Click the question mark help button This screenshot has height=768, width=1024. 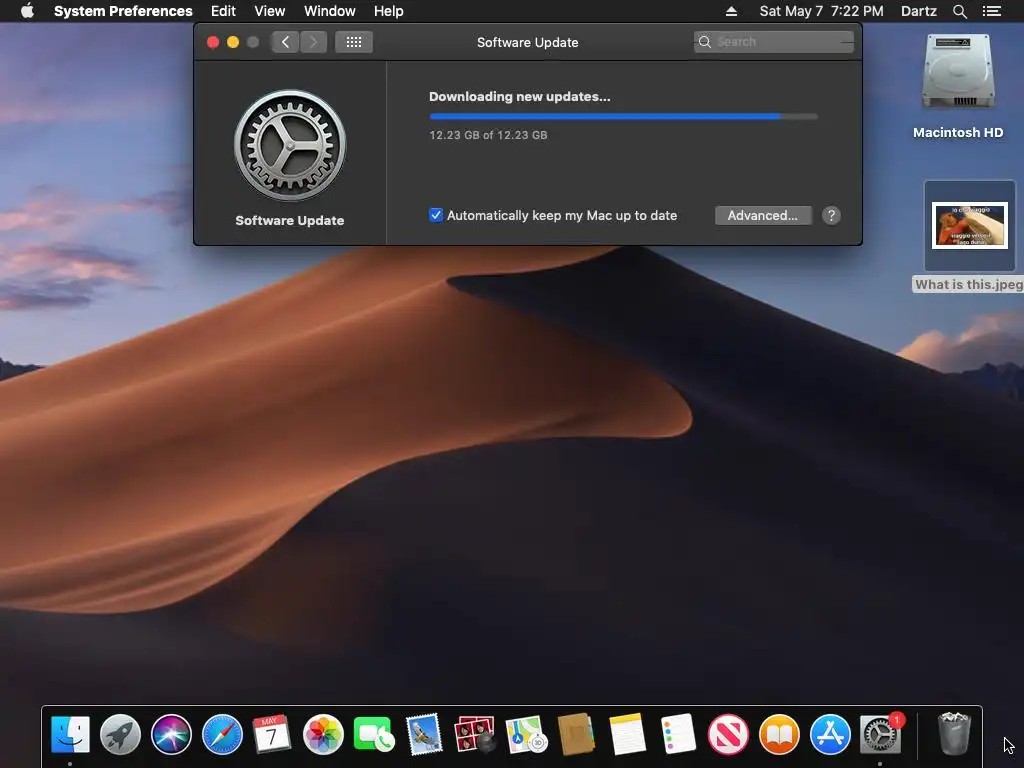pyautogui.click(x=831, y=216)
